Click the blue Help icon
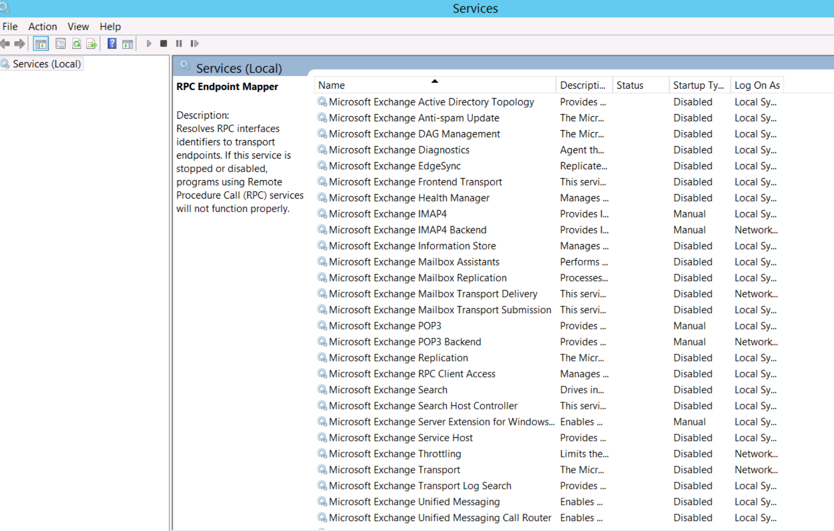The height and width of the screenshot is (531, 834). (x=112, y=44)
